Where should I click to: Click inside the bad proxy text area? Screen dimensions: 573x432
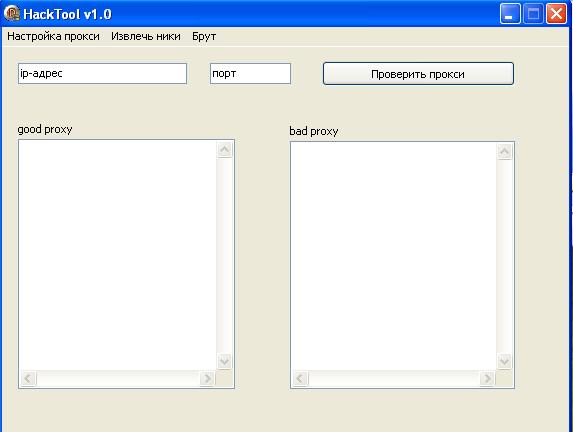(394, 256)
